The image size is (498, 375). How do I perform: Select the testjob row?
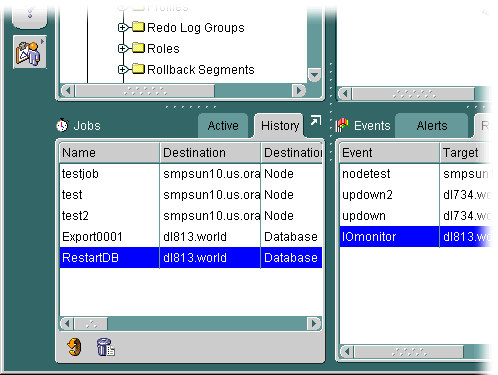pos(191,174)
